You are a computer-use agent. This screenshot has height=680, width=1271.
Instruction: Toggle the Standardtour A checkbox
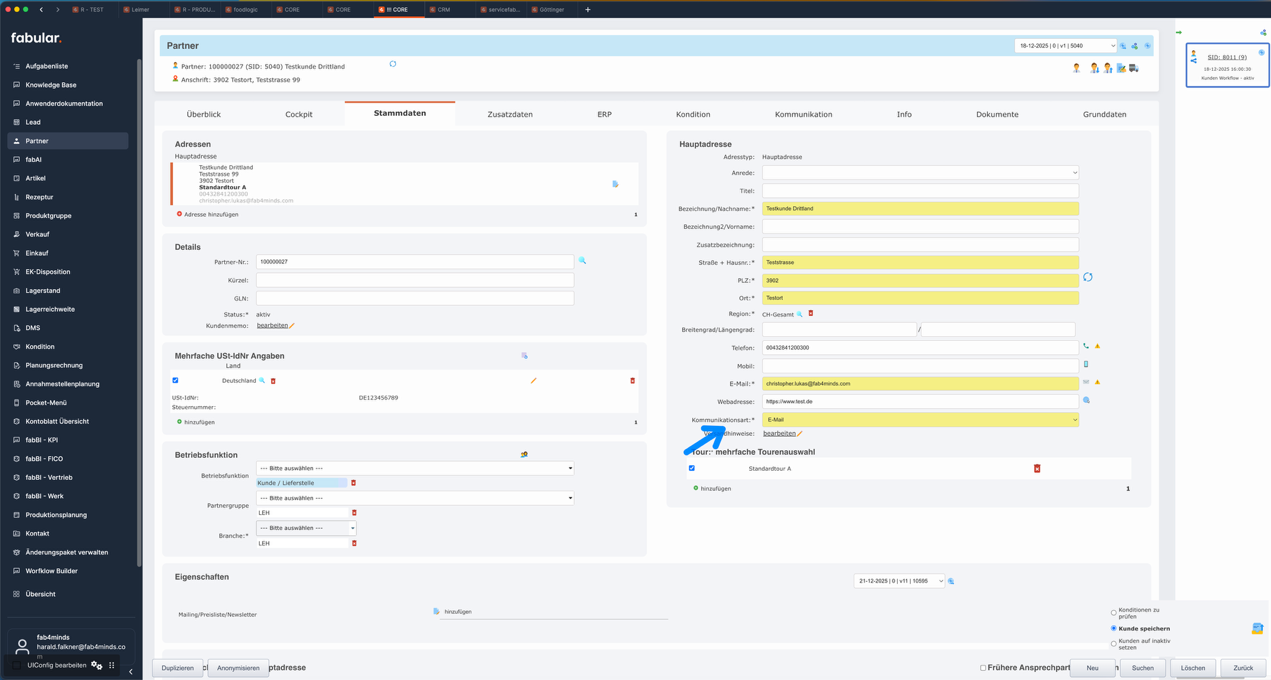[692, 468]
